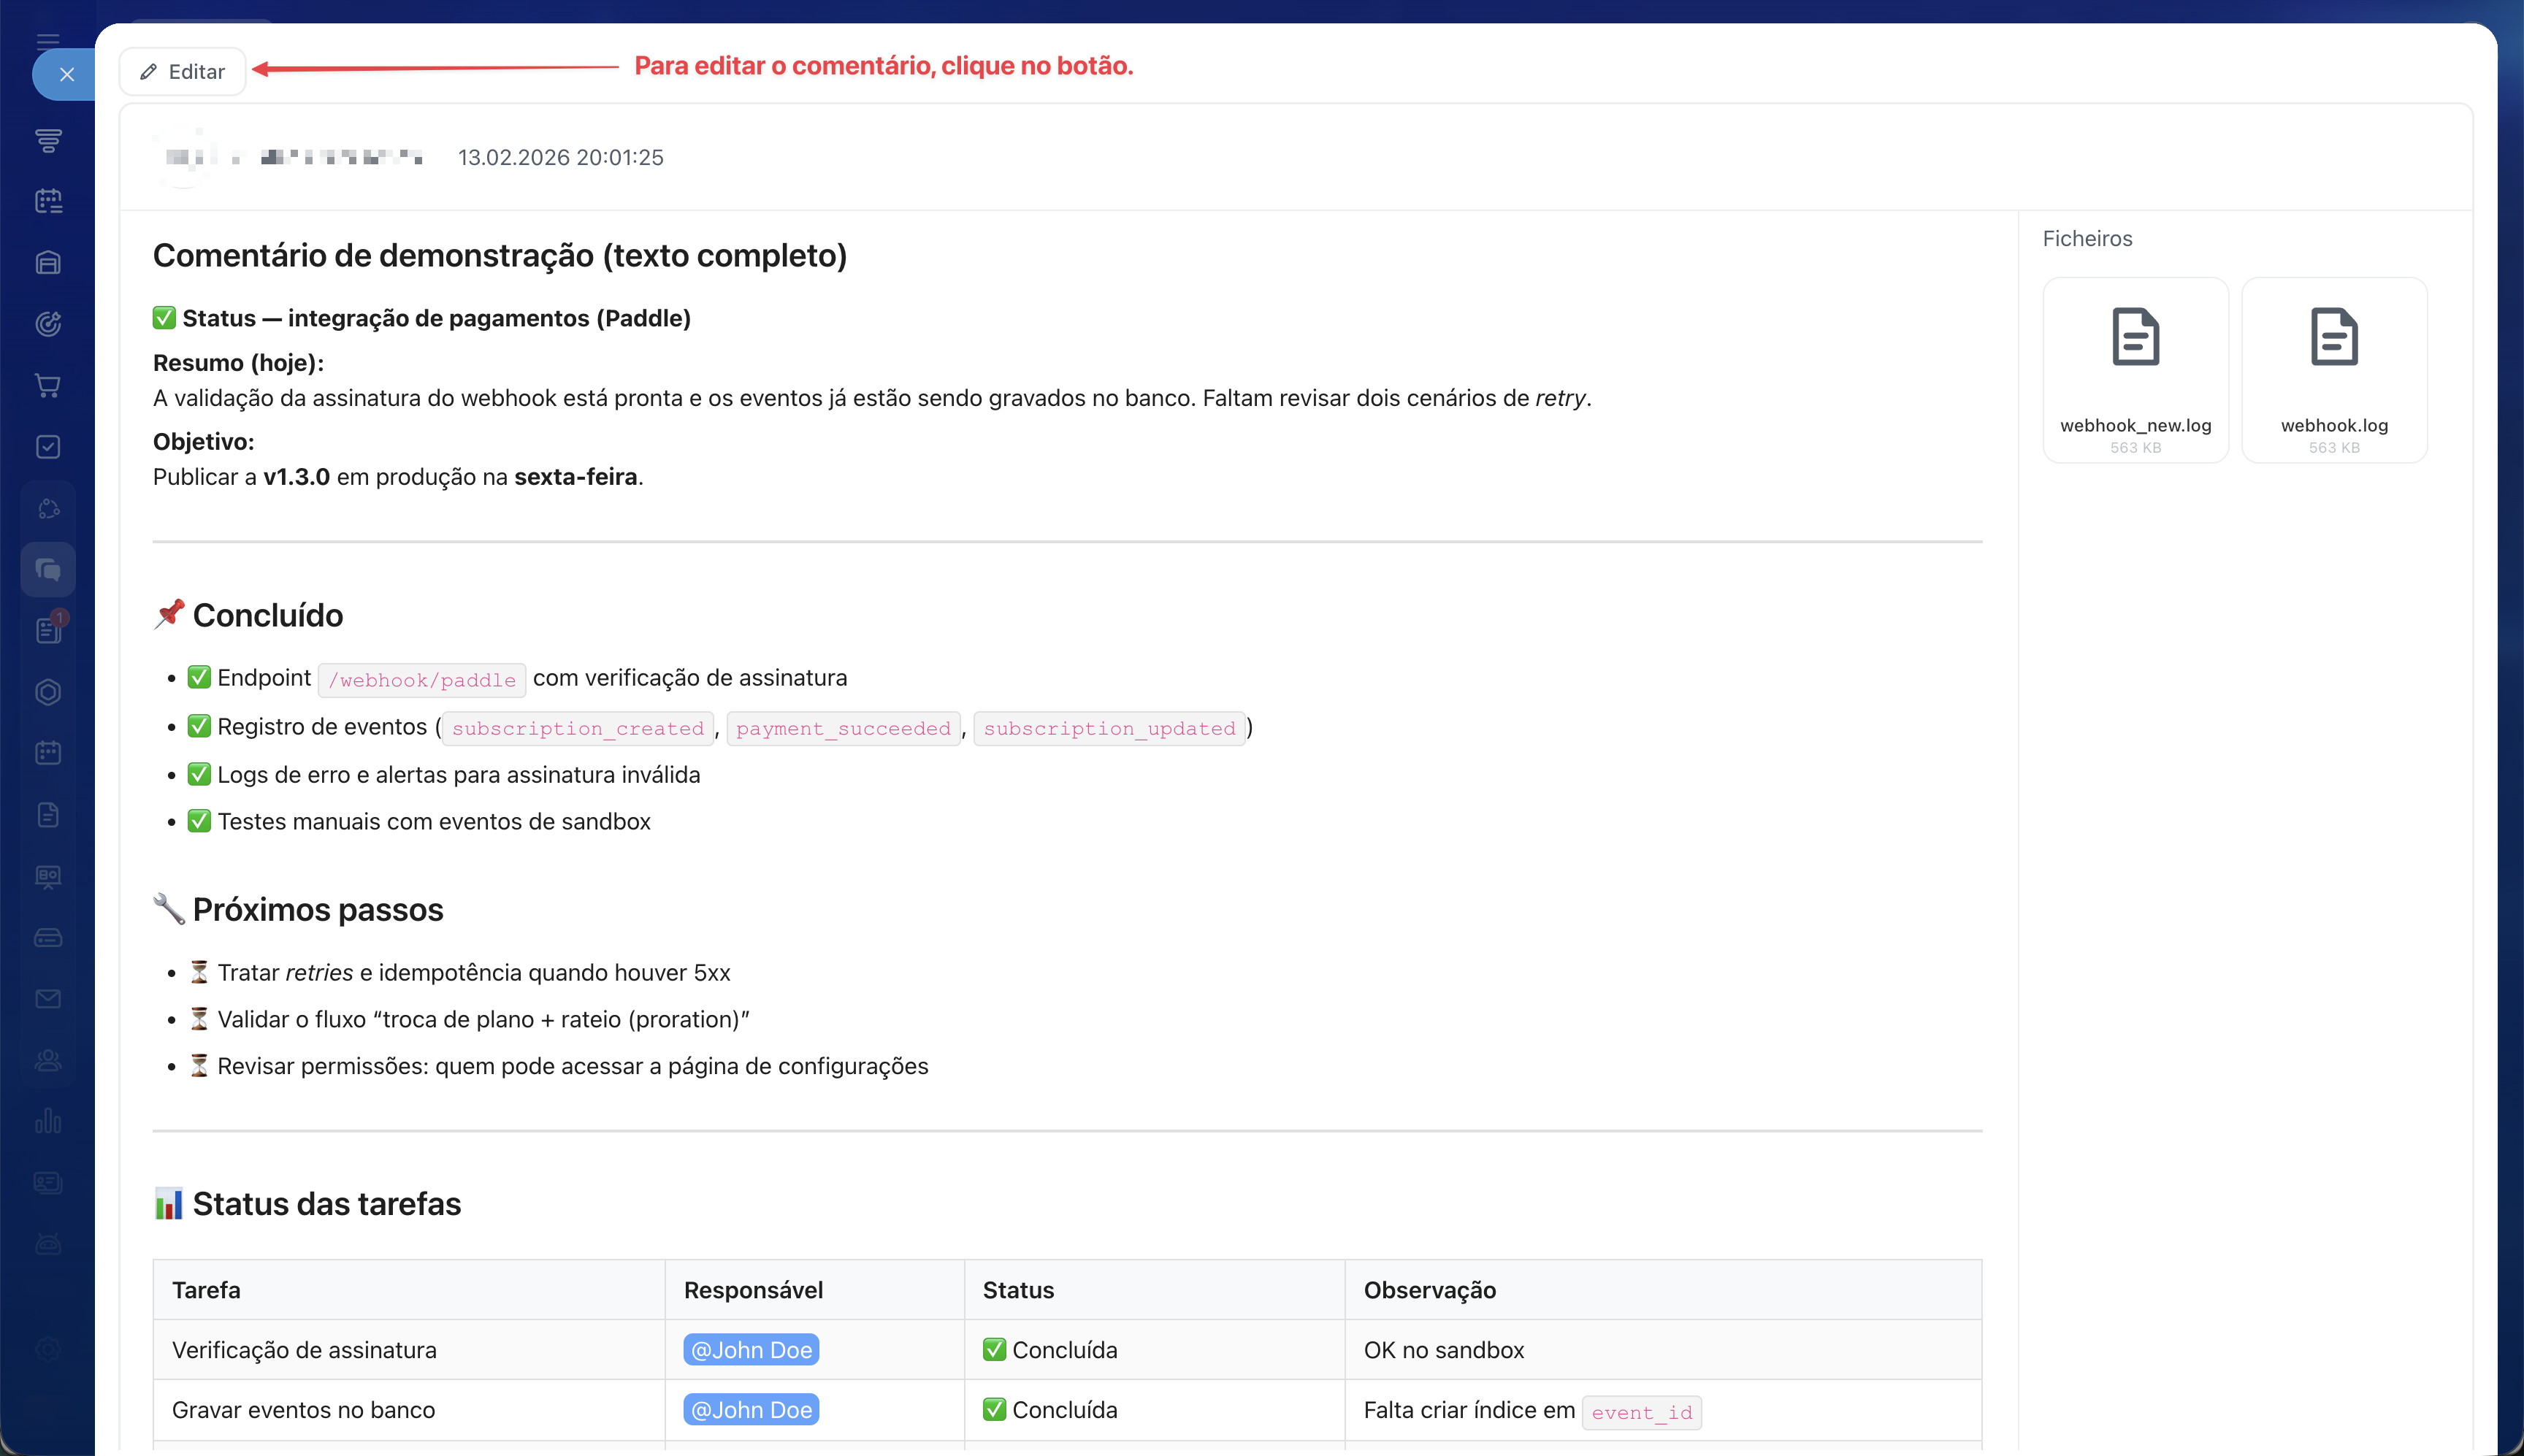Open the settings gear in sidebar
Viewport: 2524px width, 1456px height.
(48, 1349)
